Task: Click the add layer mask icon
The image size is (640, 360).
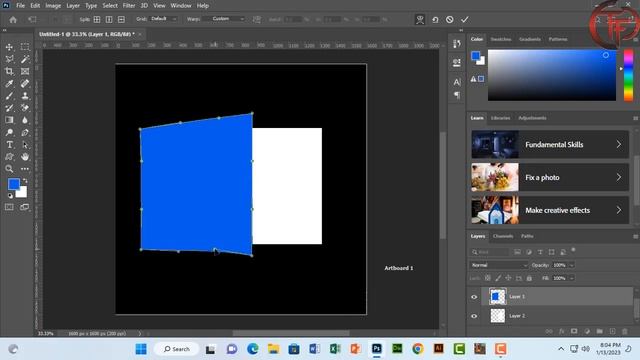Action: pyautogui.click(x=574, y=331)
